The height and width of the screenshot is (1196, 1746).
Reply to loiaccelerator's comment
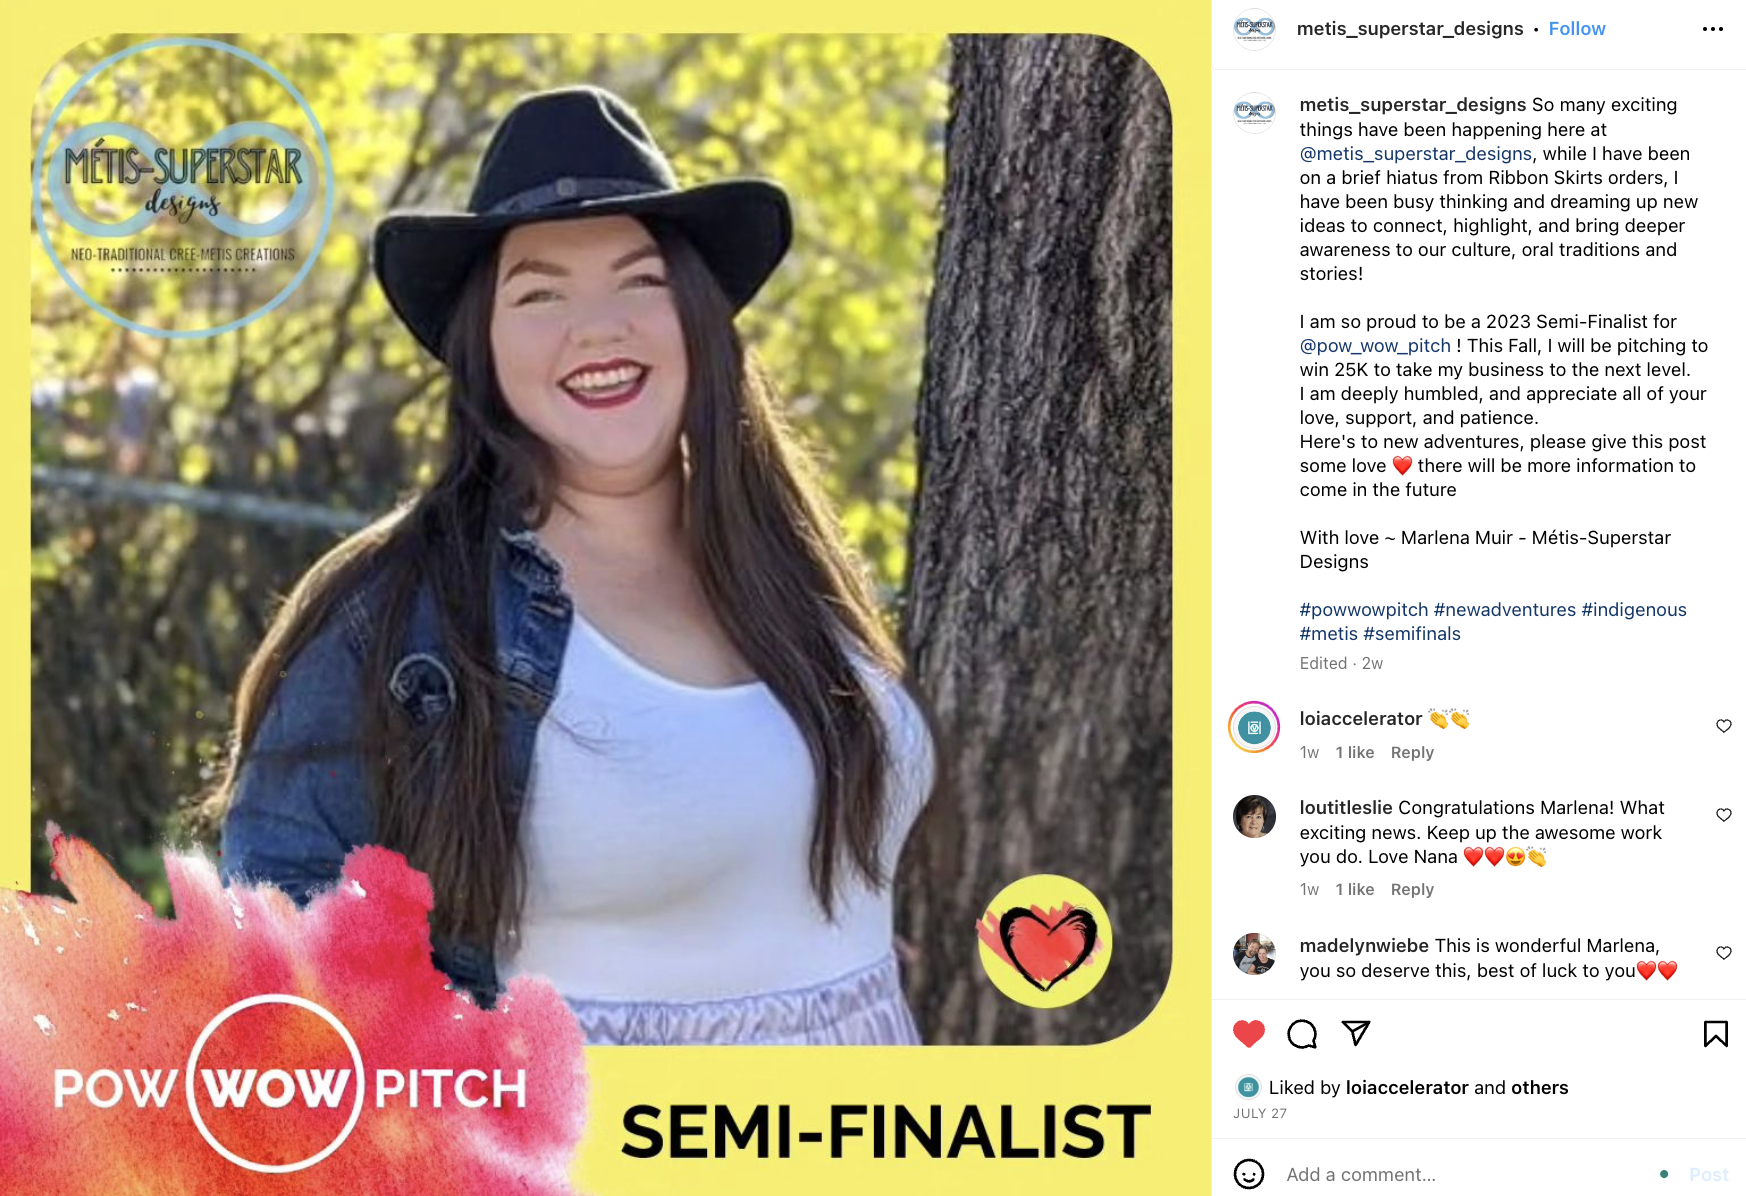[x=1412, y=752]
